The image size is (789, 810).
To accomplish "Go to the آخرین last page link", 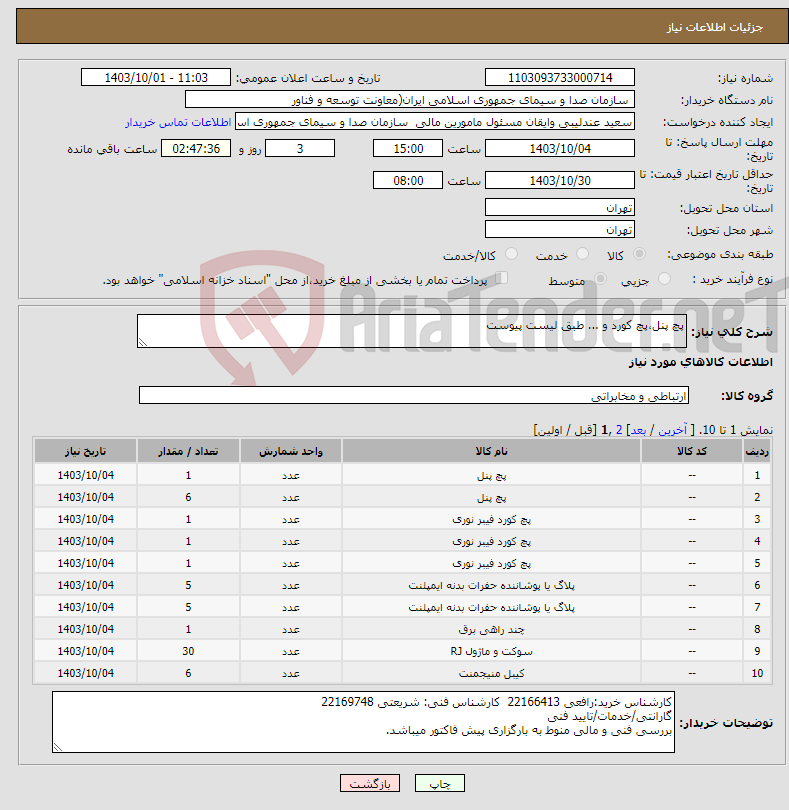I will 672,430.
